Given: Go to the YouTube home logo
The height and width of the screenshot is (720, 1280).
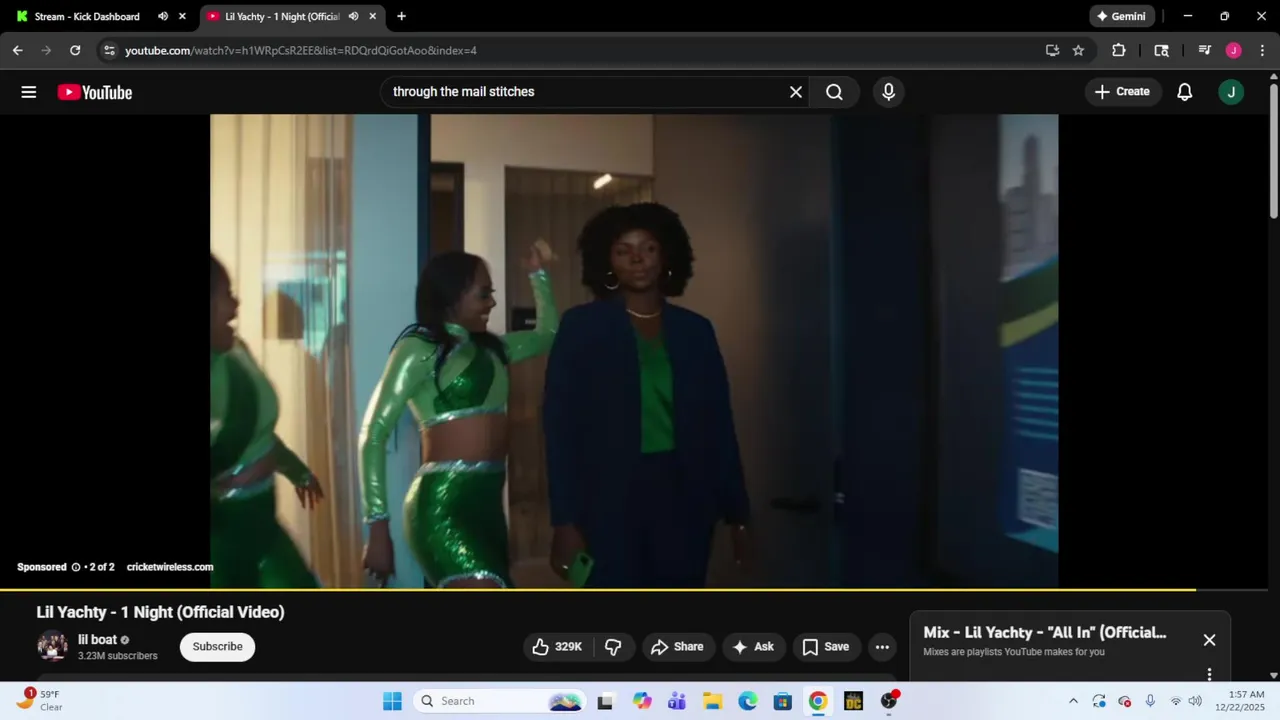Looking at the screenshot, I should tap(95, 92).
